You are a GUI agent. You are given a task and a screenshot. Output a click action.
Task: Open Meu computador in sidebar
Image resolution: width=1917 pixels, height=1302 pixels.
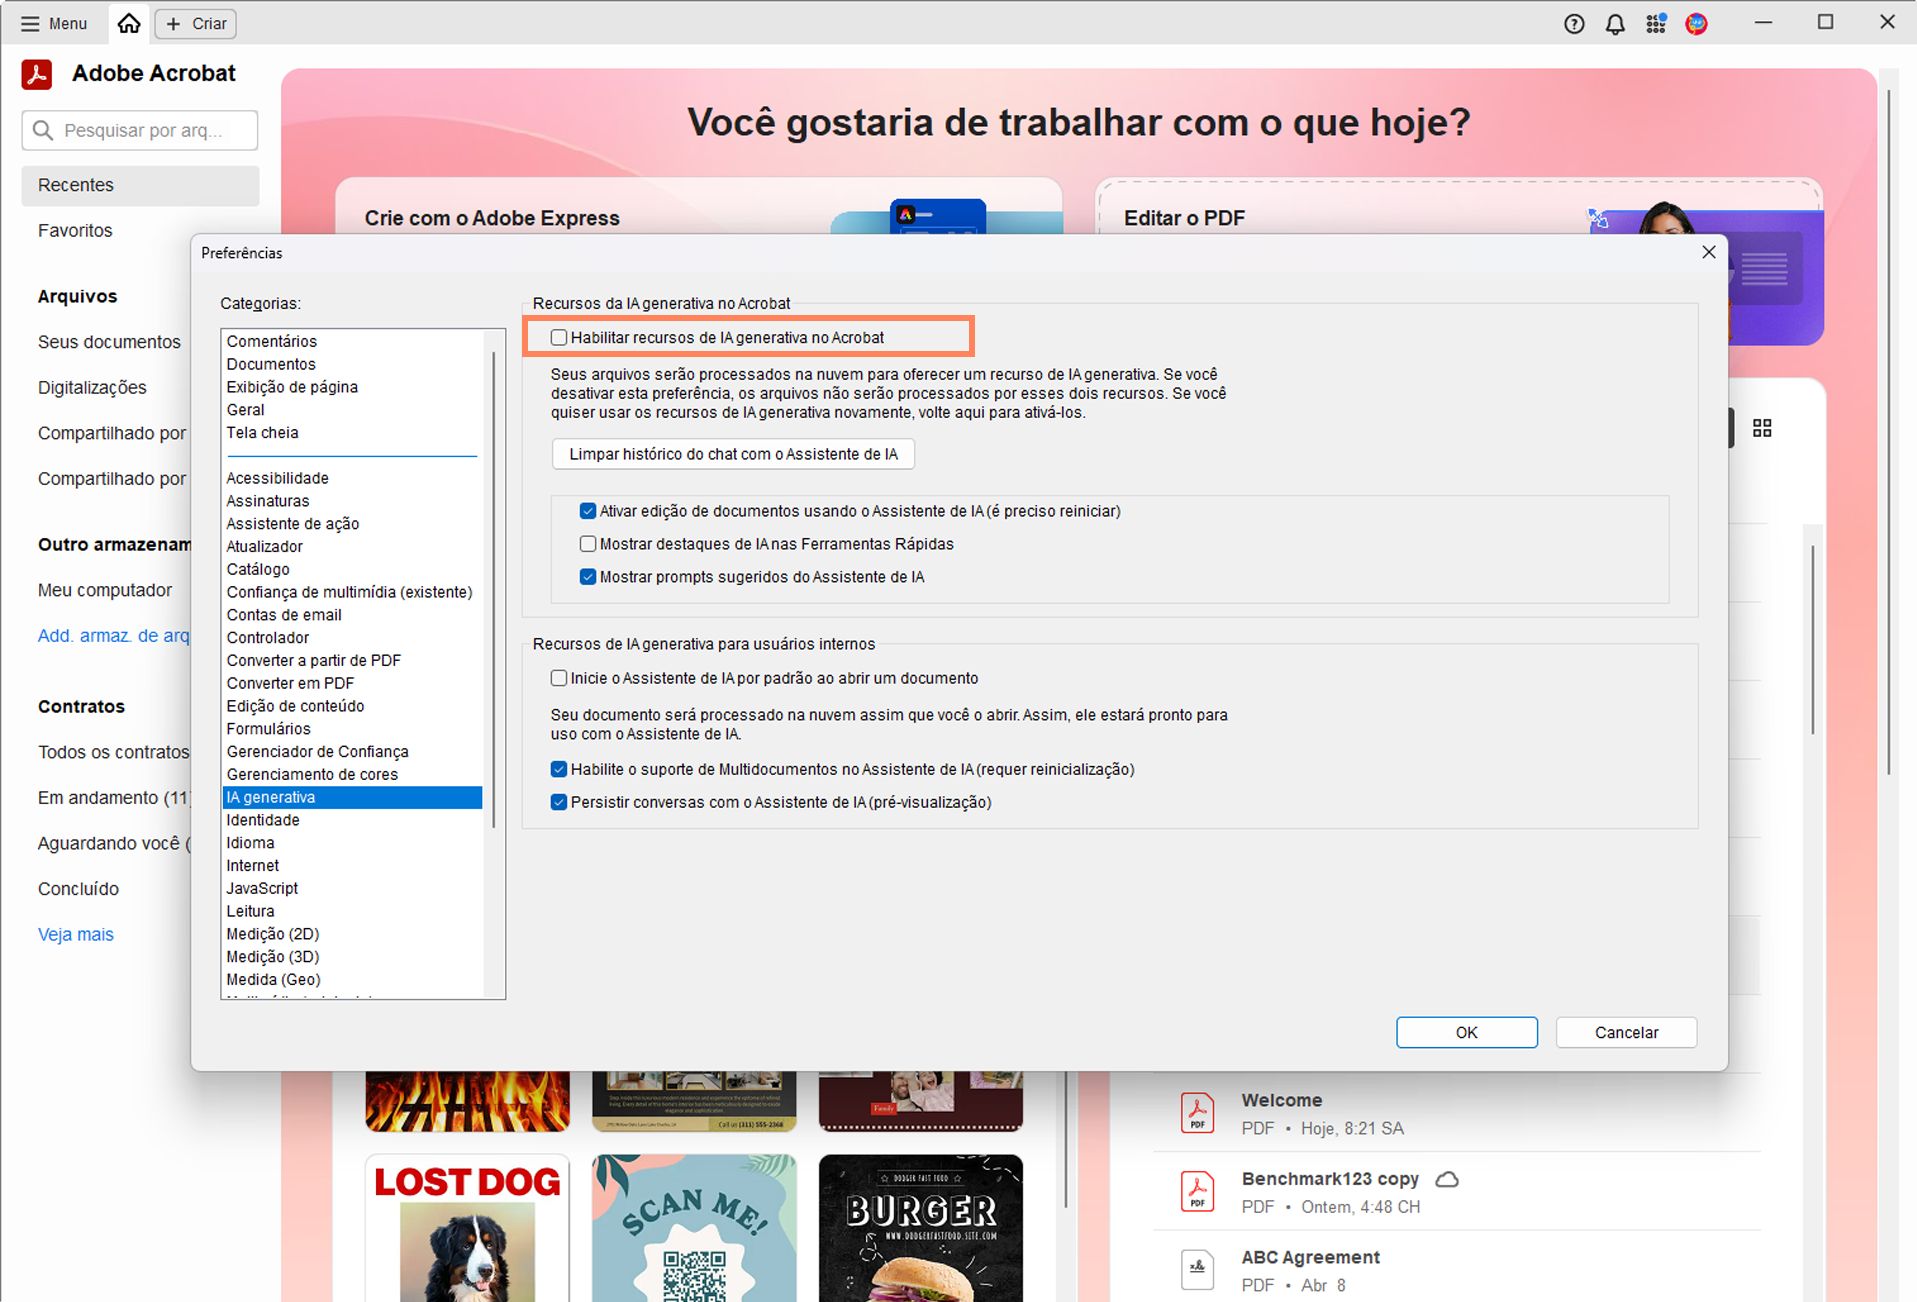point(105,591)
